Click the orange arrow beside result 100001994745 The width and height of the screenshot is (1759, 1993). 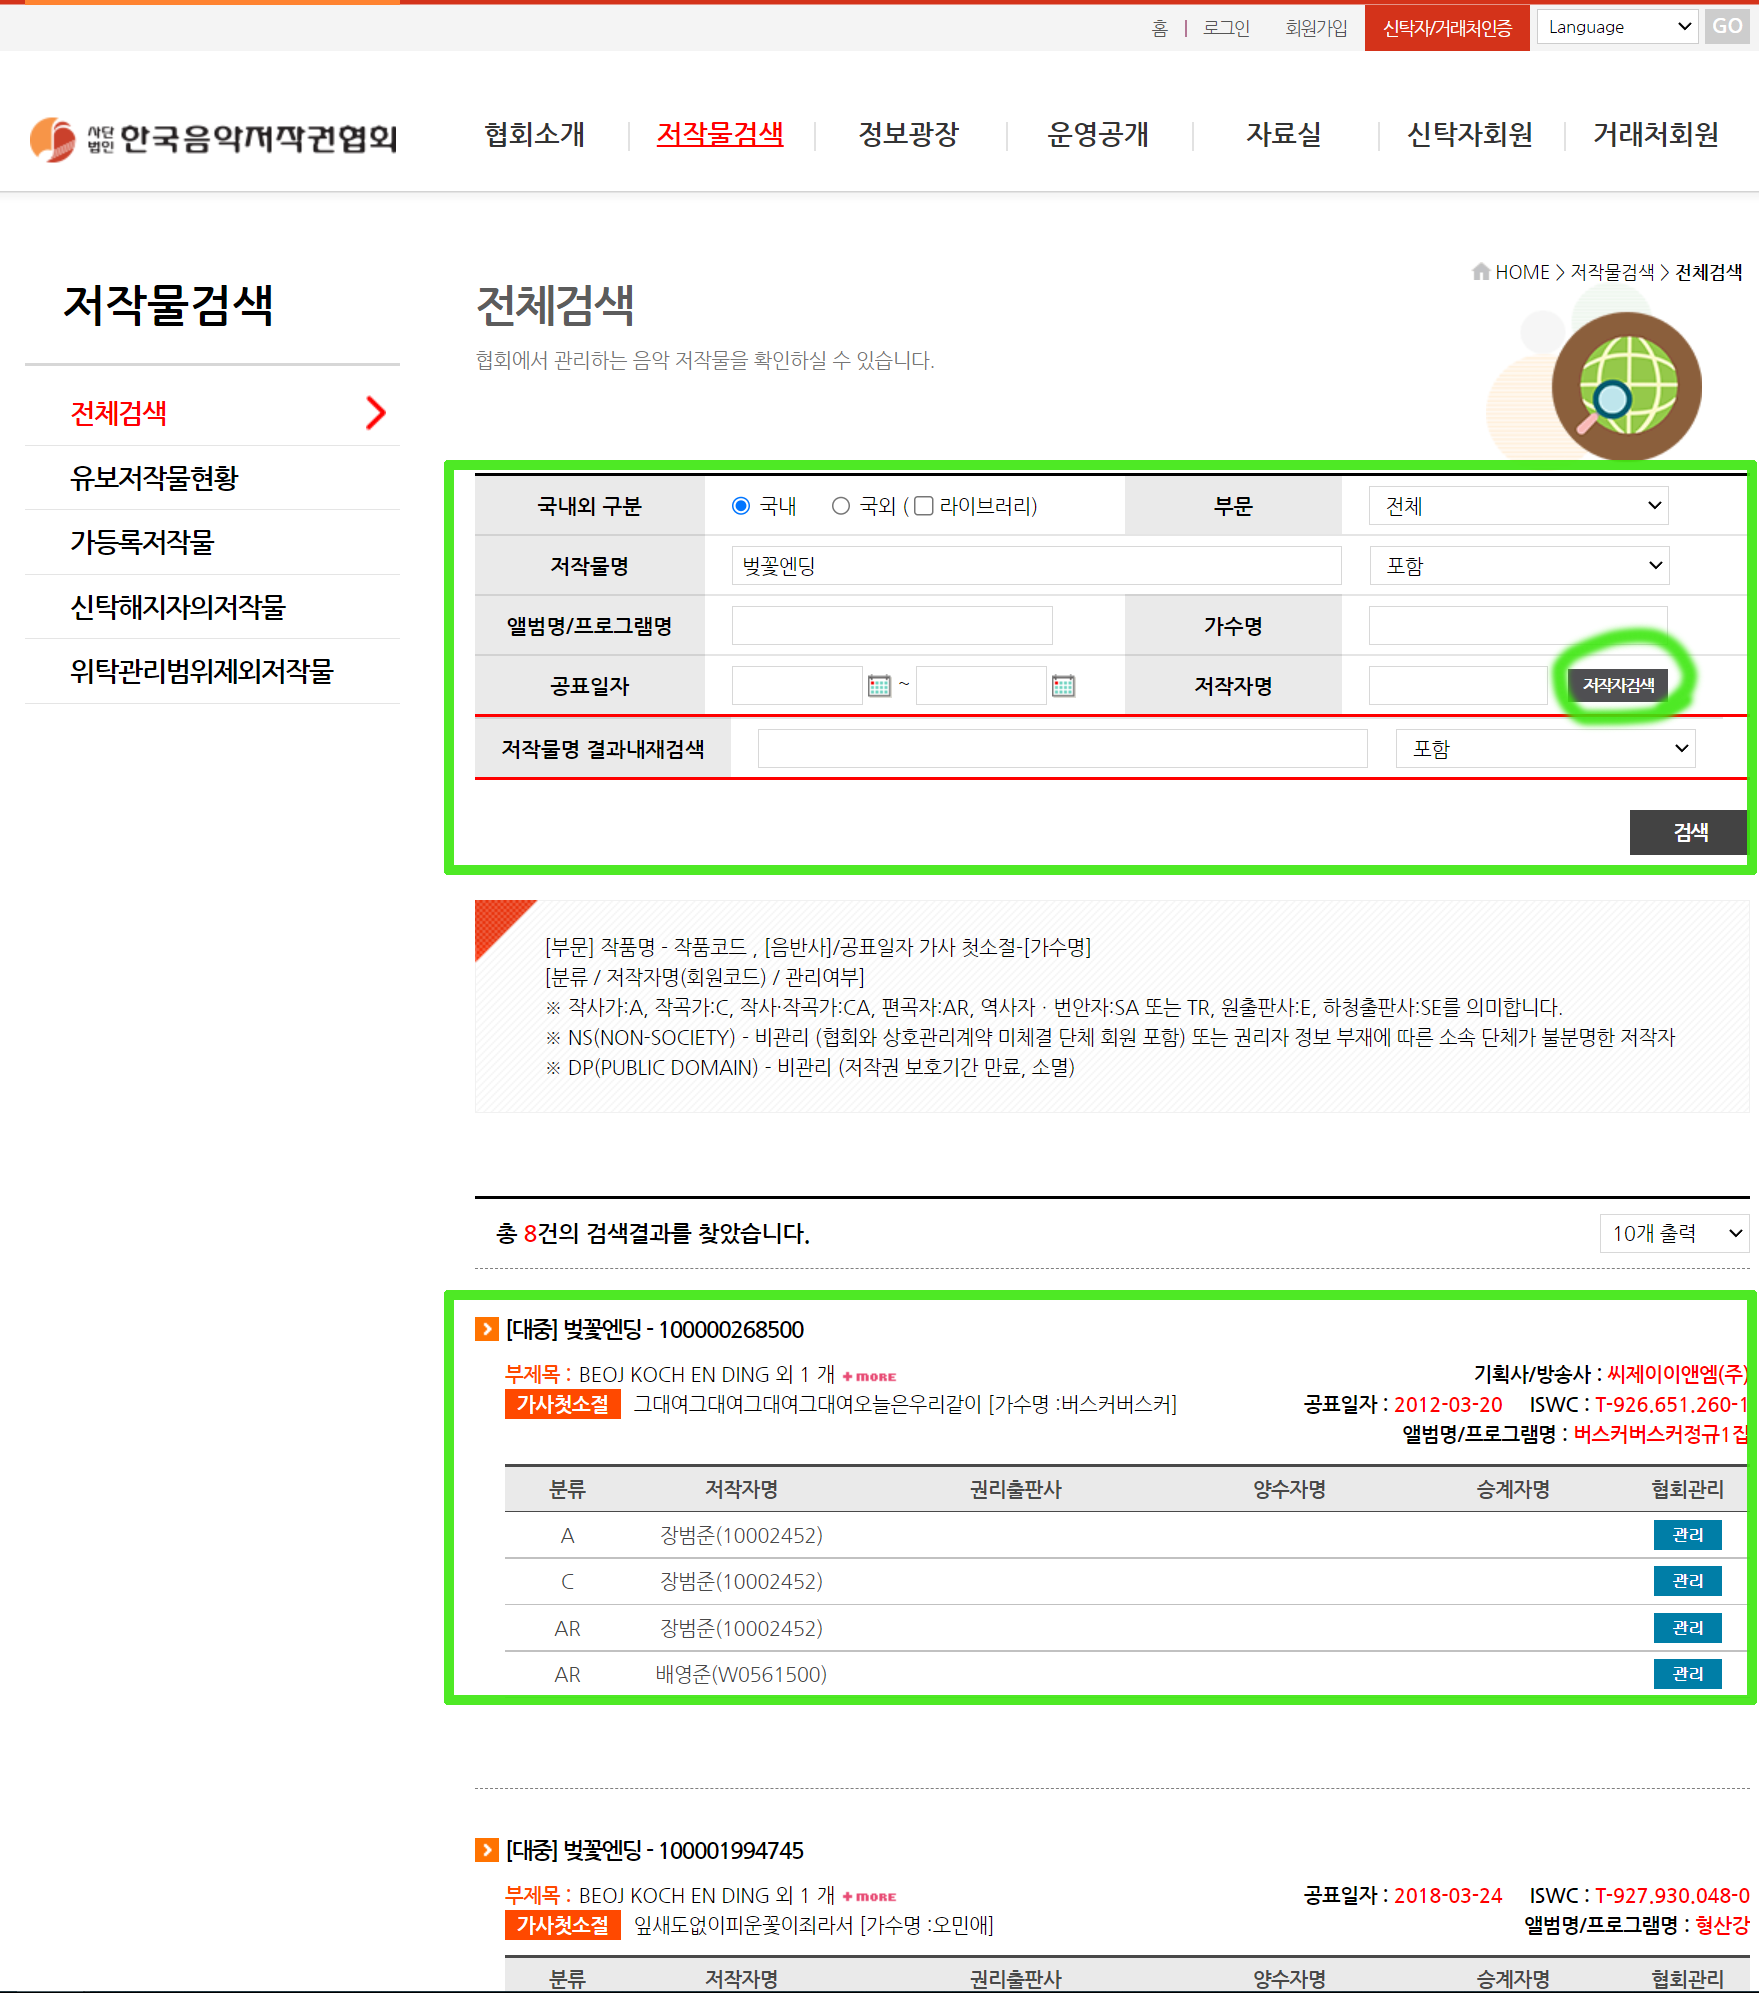(487, 1850)
